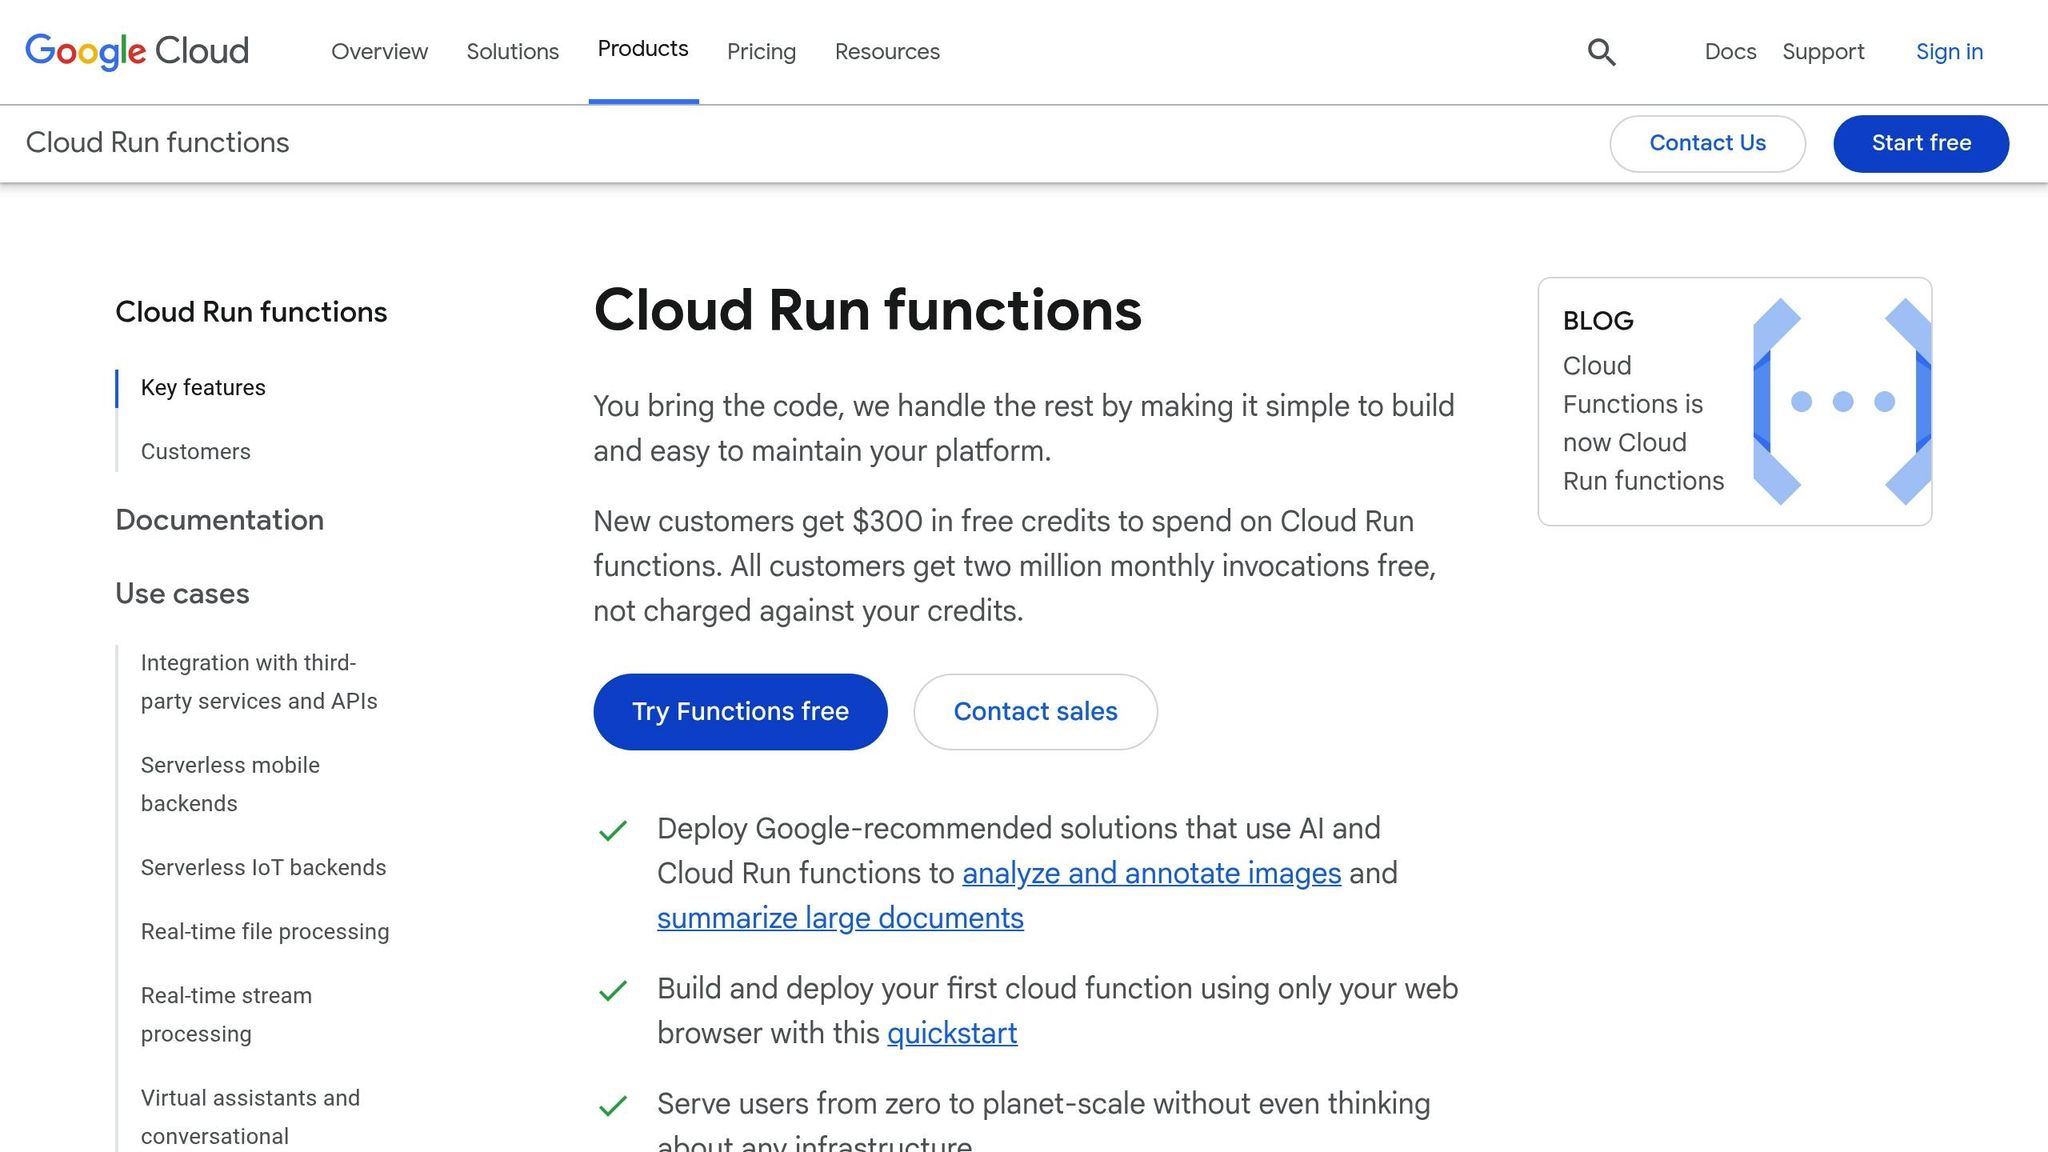Click Sign in

click(1949, 52)
